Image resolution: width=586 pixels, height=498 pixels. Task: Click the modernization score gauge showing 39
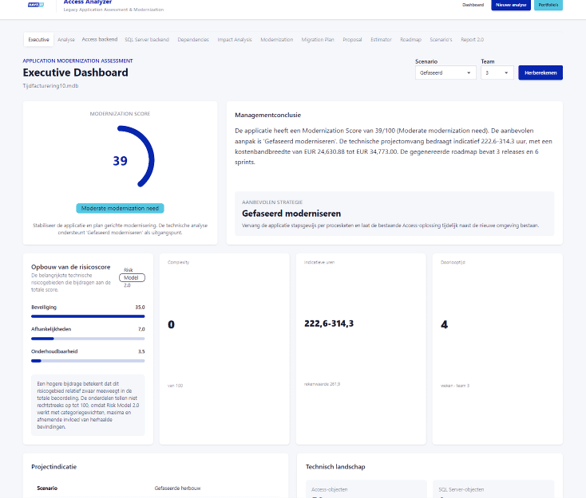tap(127, 156)
